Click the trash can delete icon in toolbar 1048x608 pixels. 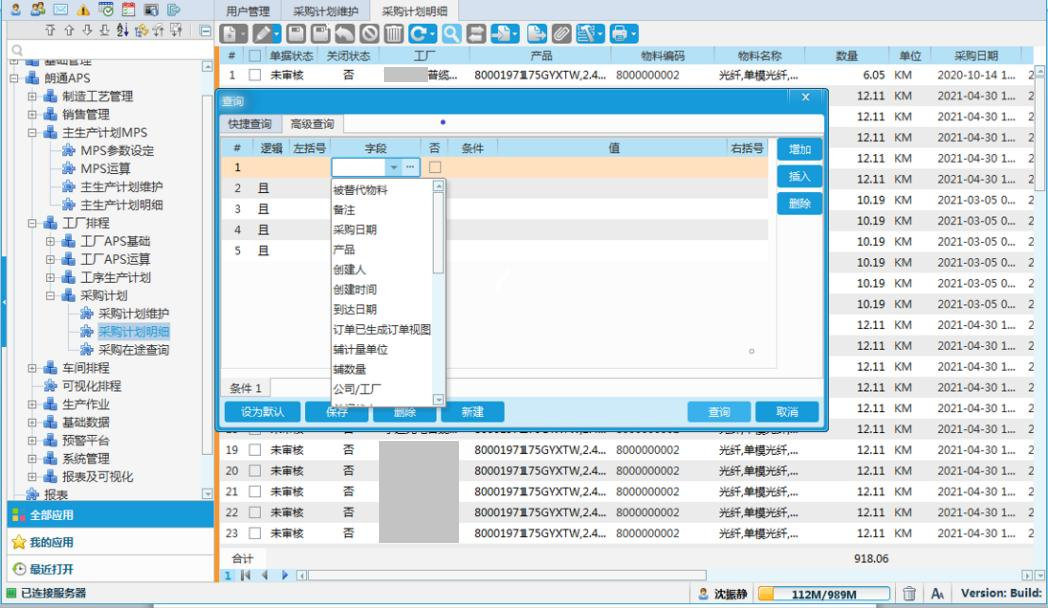click(x=394, y=34)
